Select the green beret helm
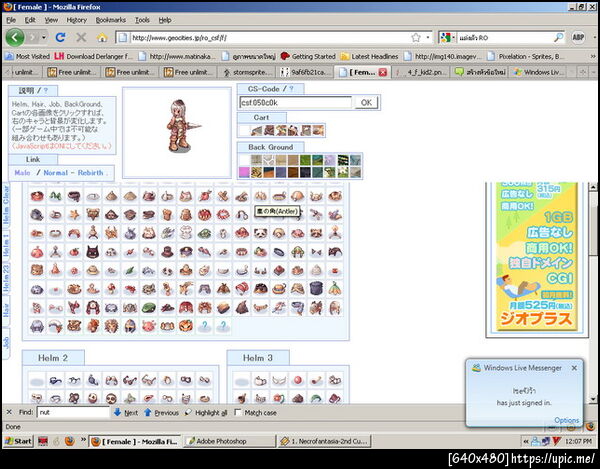The width and height of the screenshot is (600, 469). tap(148, 308)
